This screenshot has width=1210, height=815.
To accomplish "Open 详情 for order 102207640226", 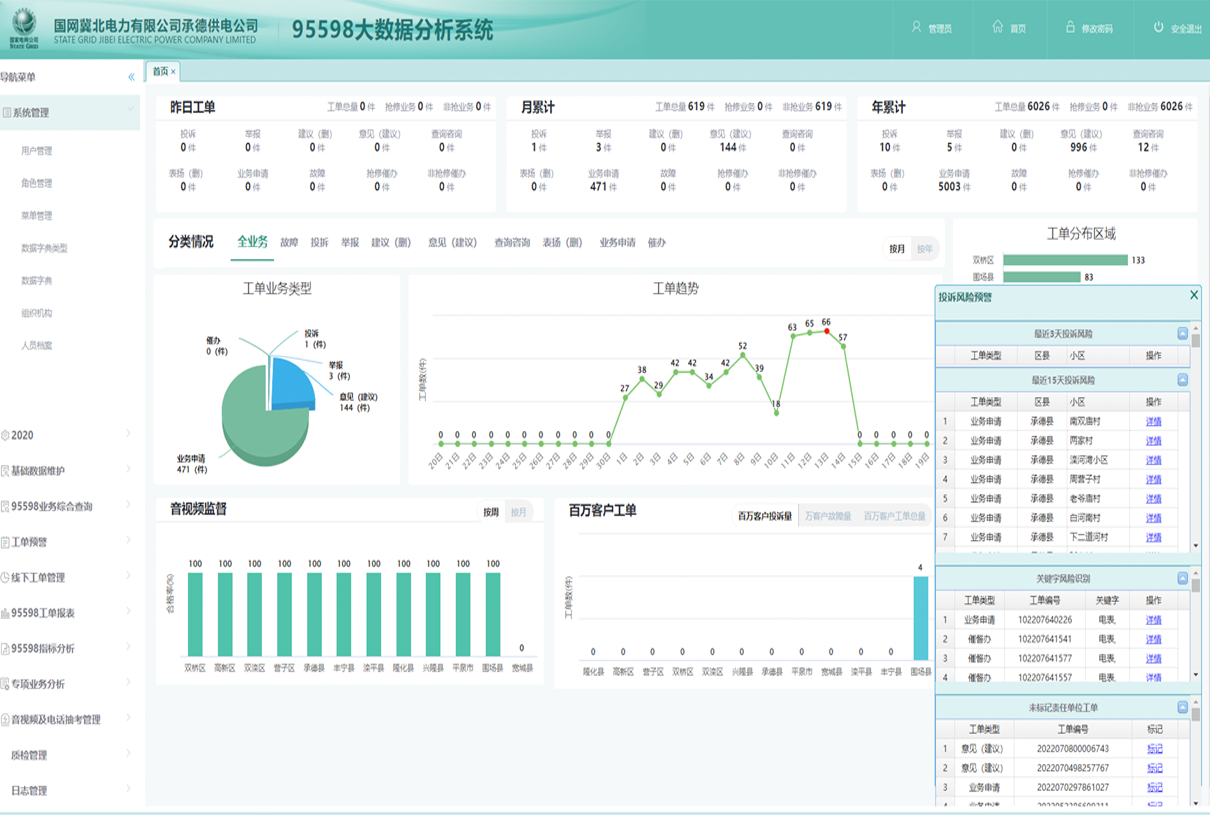I will point(1153,620).
